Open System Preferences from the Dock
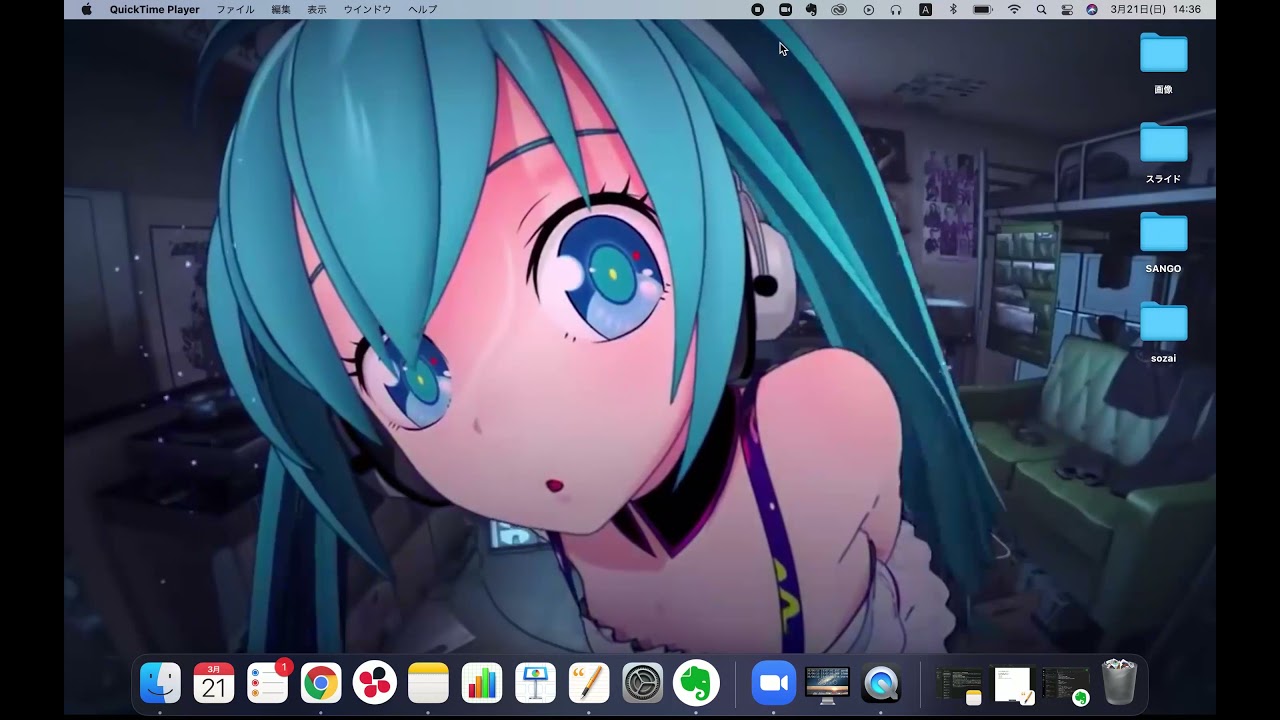This screenshot has height=720, width=1280. (x=643, y=683)
